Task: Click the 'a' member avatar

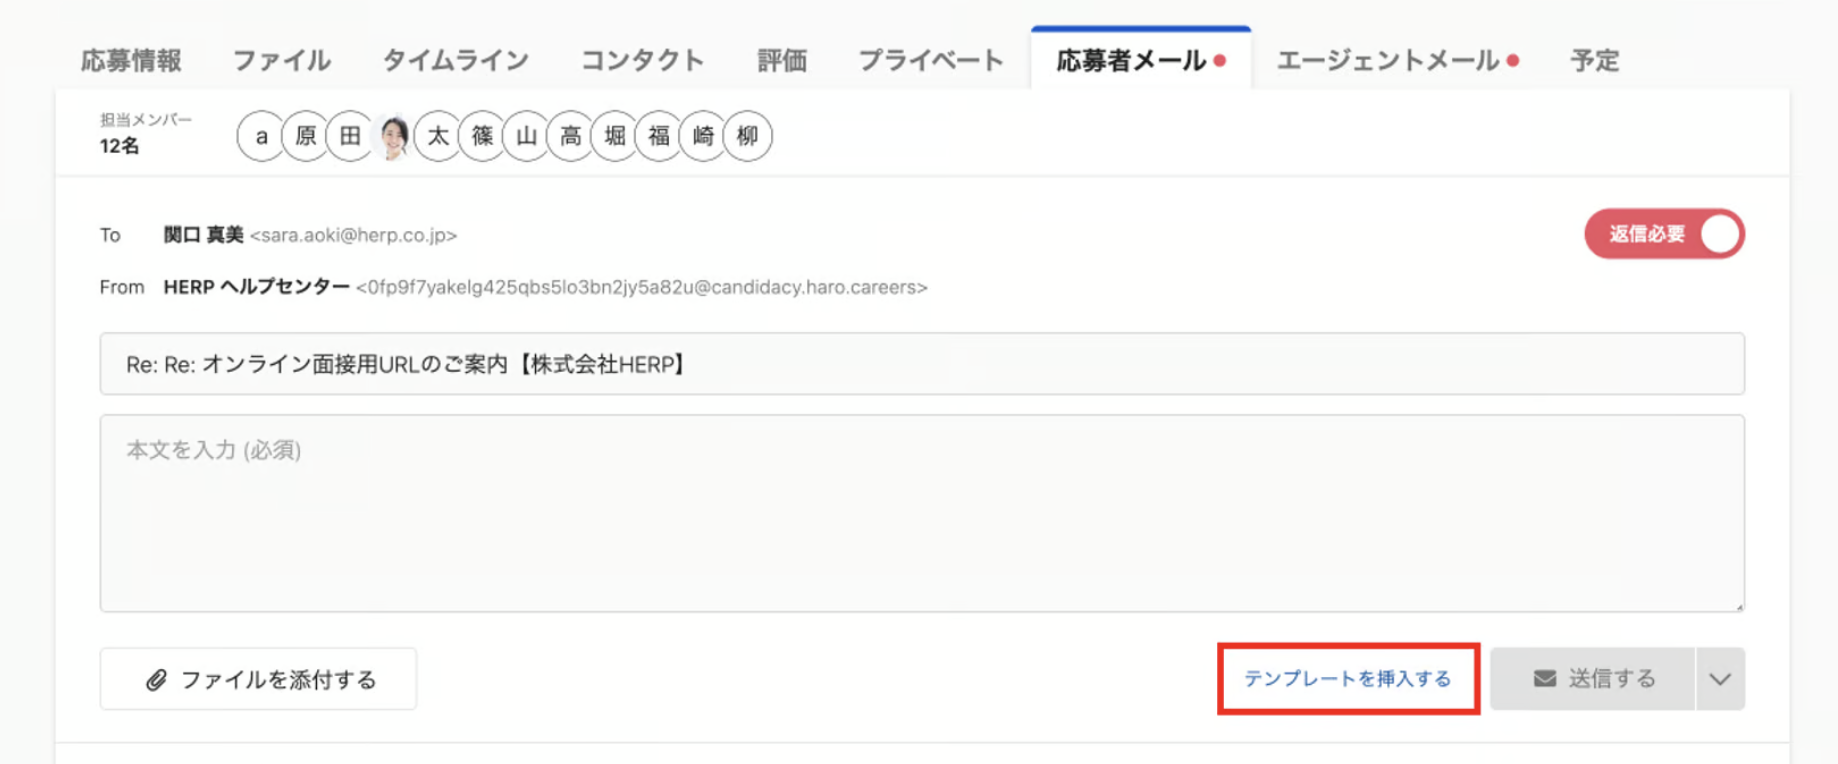Action: [261, 136]
